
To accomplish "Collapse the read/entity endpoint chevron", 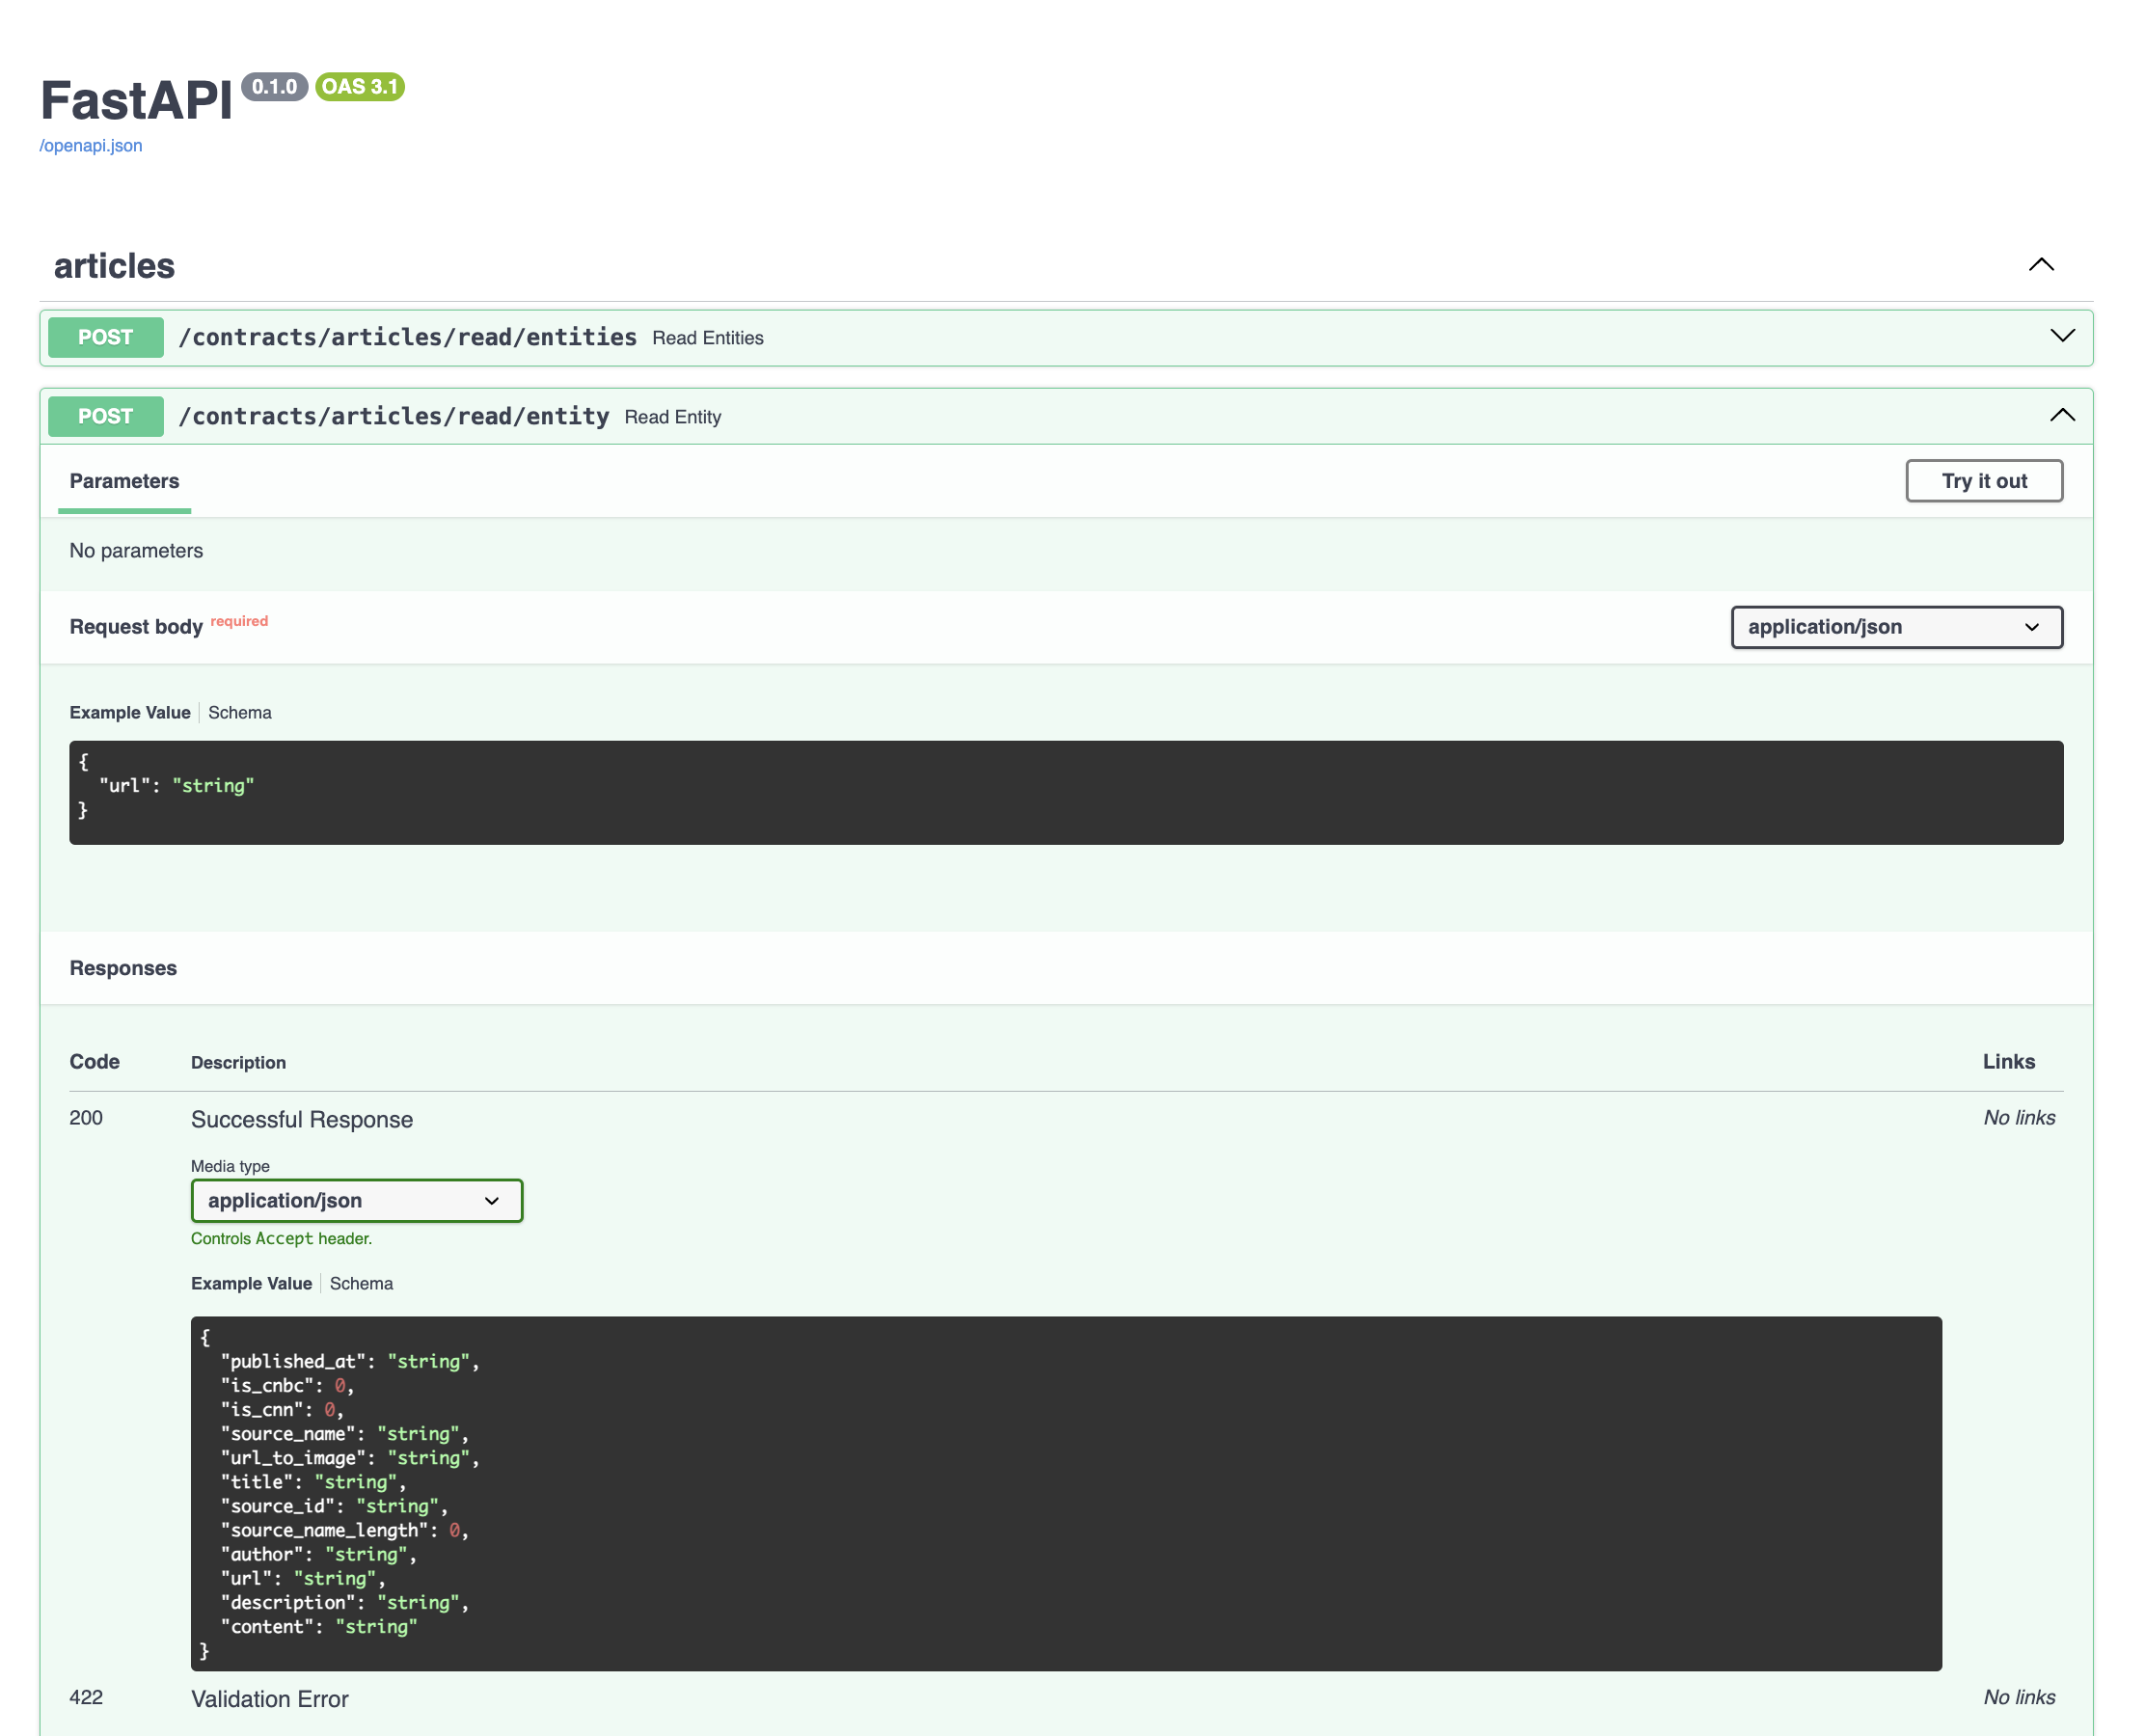I will tap(2062, 415).
